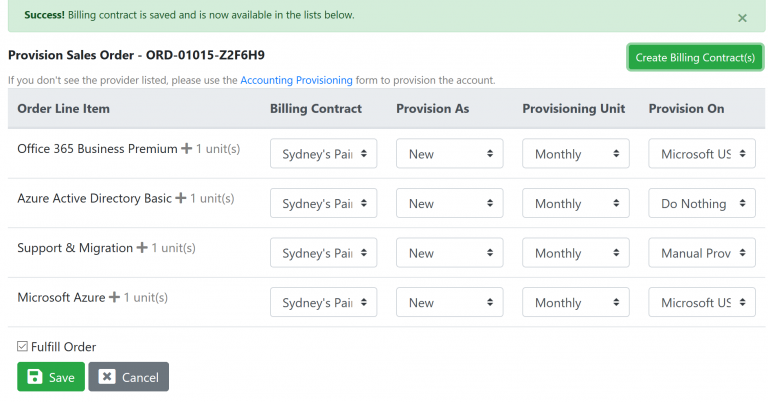Click the Cancel button label

pos(140,378)
